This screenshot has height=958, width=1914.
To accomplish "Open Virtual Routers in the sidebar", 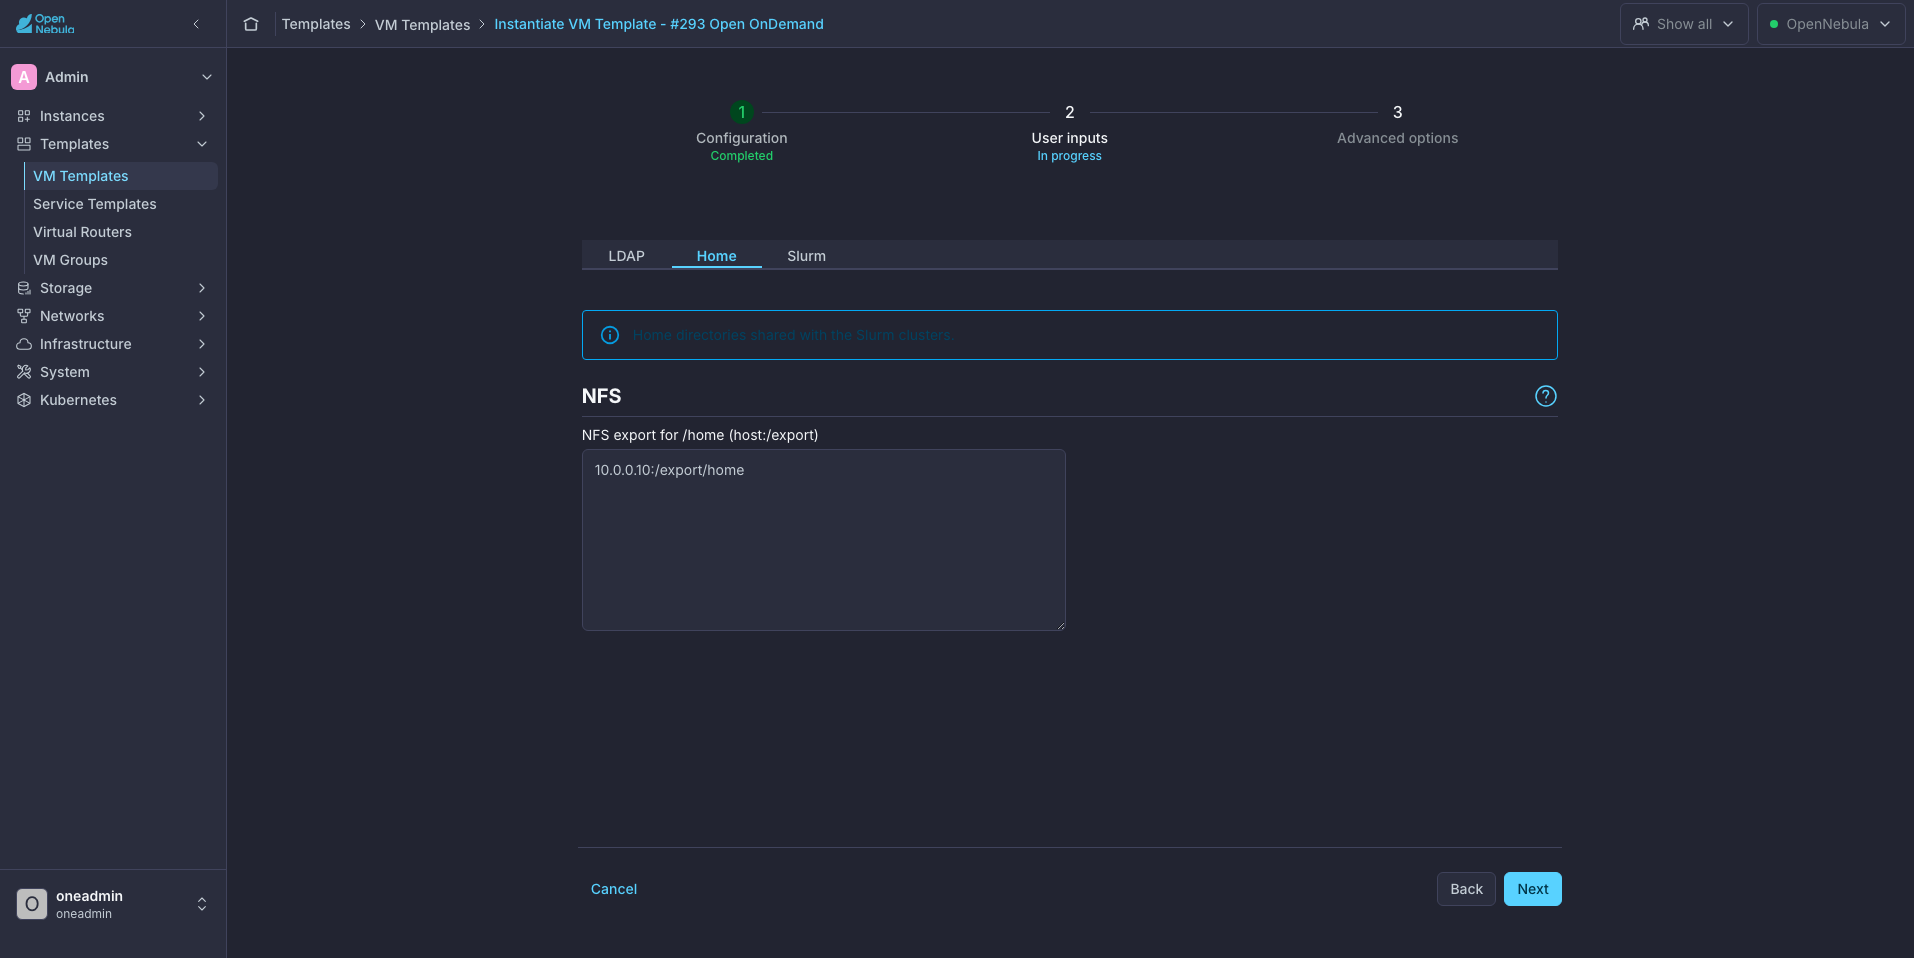I will tap(121, 232).
